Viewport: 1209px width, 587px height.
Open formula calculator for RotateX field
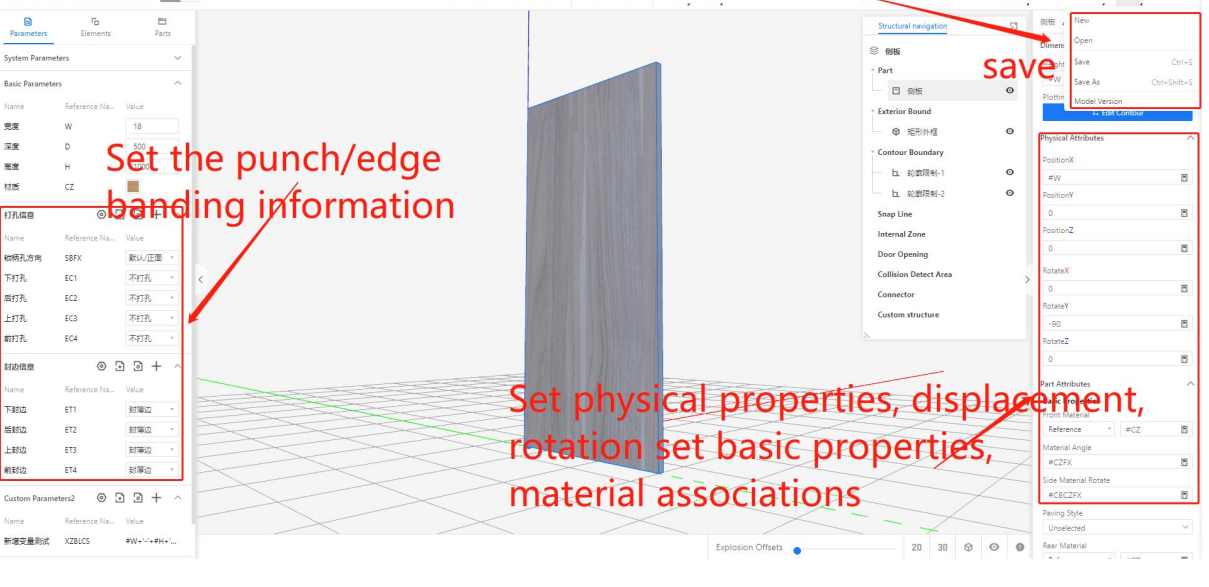coord(1184,289)
